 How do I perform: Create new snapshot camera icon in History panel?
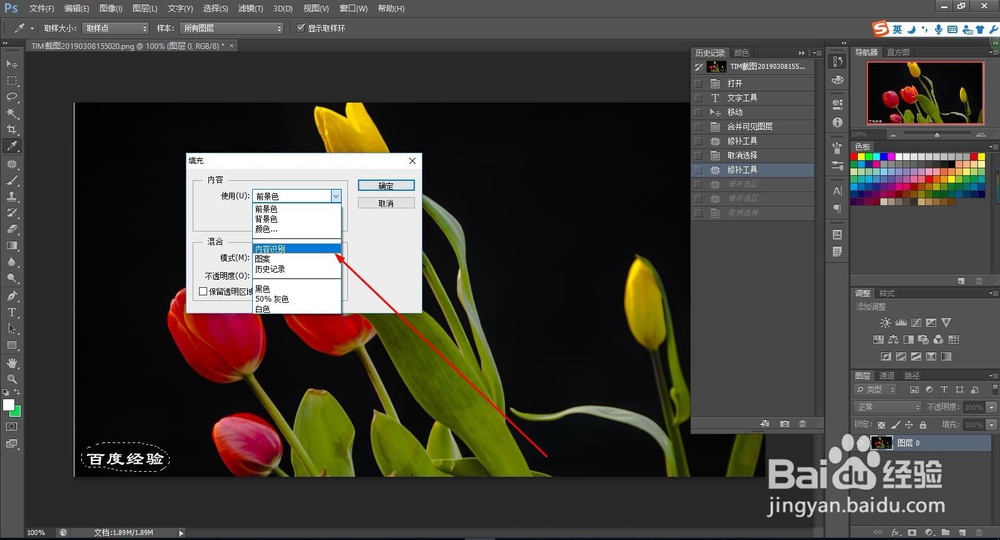[784, 423]
